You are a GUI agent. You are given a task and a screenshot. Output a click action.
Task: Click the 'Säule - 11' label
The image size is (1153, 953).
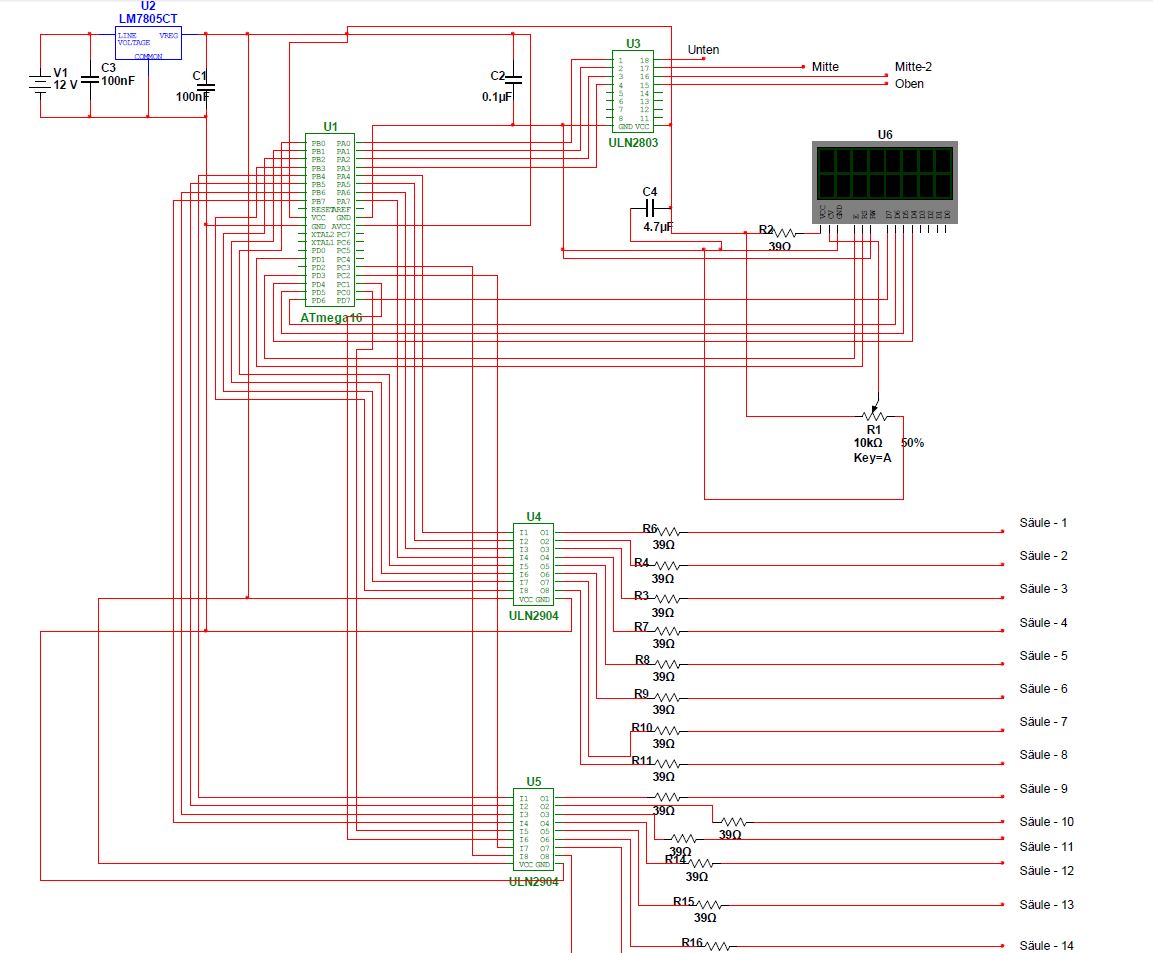tap(1046, 847)
